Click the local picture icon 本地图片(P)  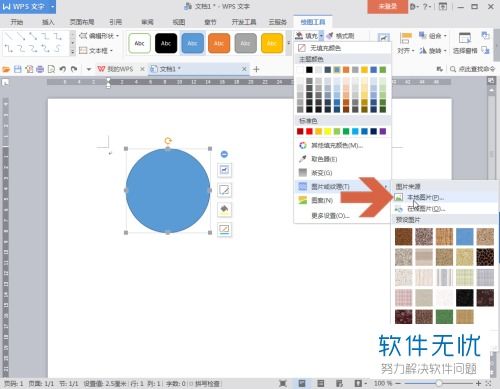click(x=399, y=197)
